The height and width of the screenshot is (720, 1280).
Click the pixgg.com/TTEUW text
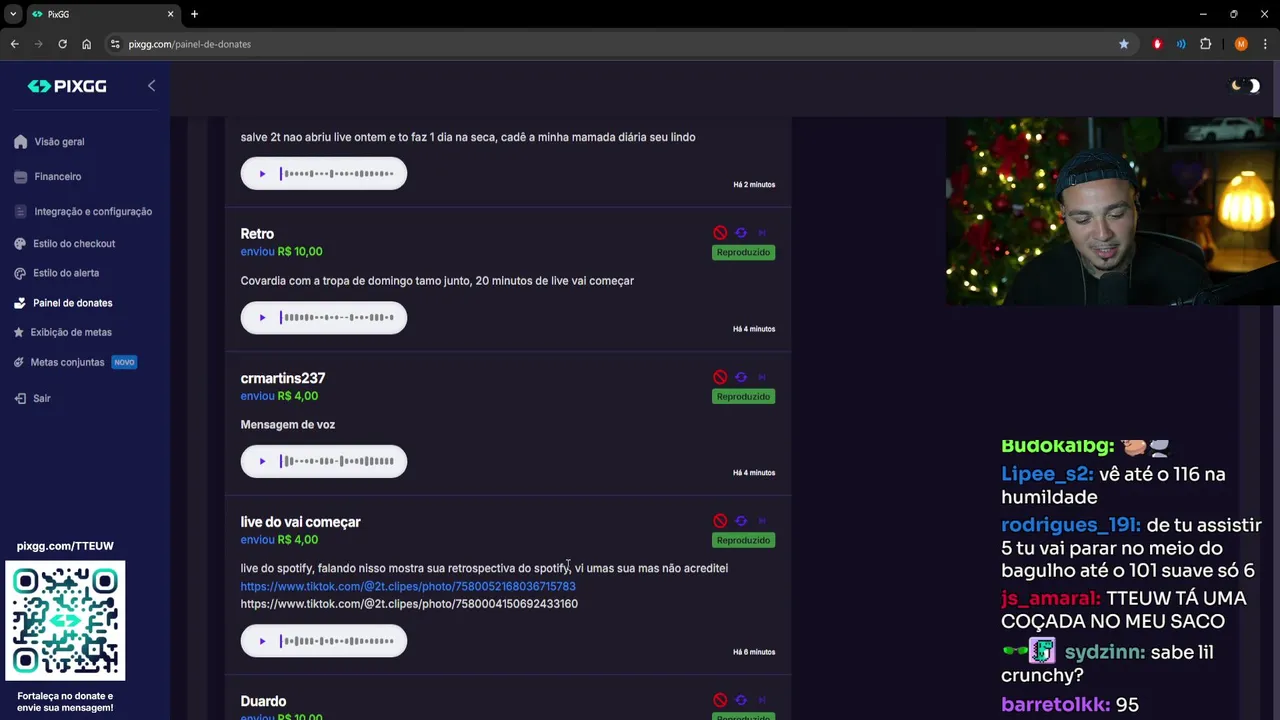[x=65, y=546]
